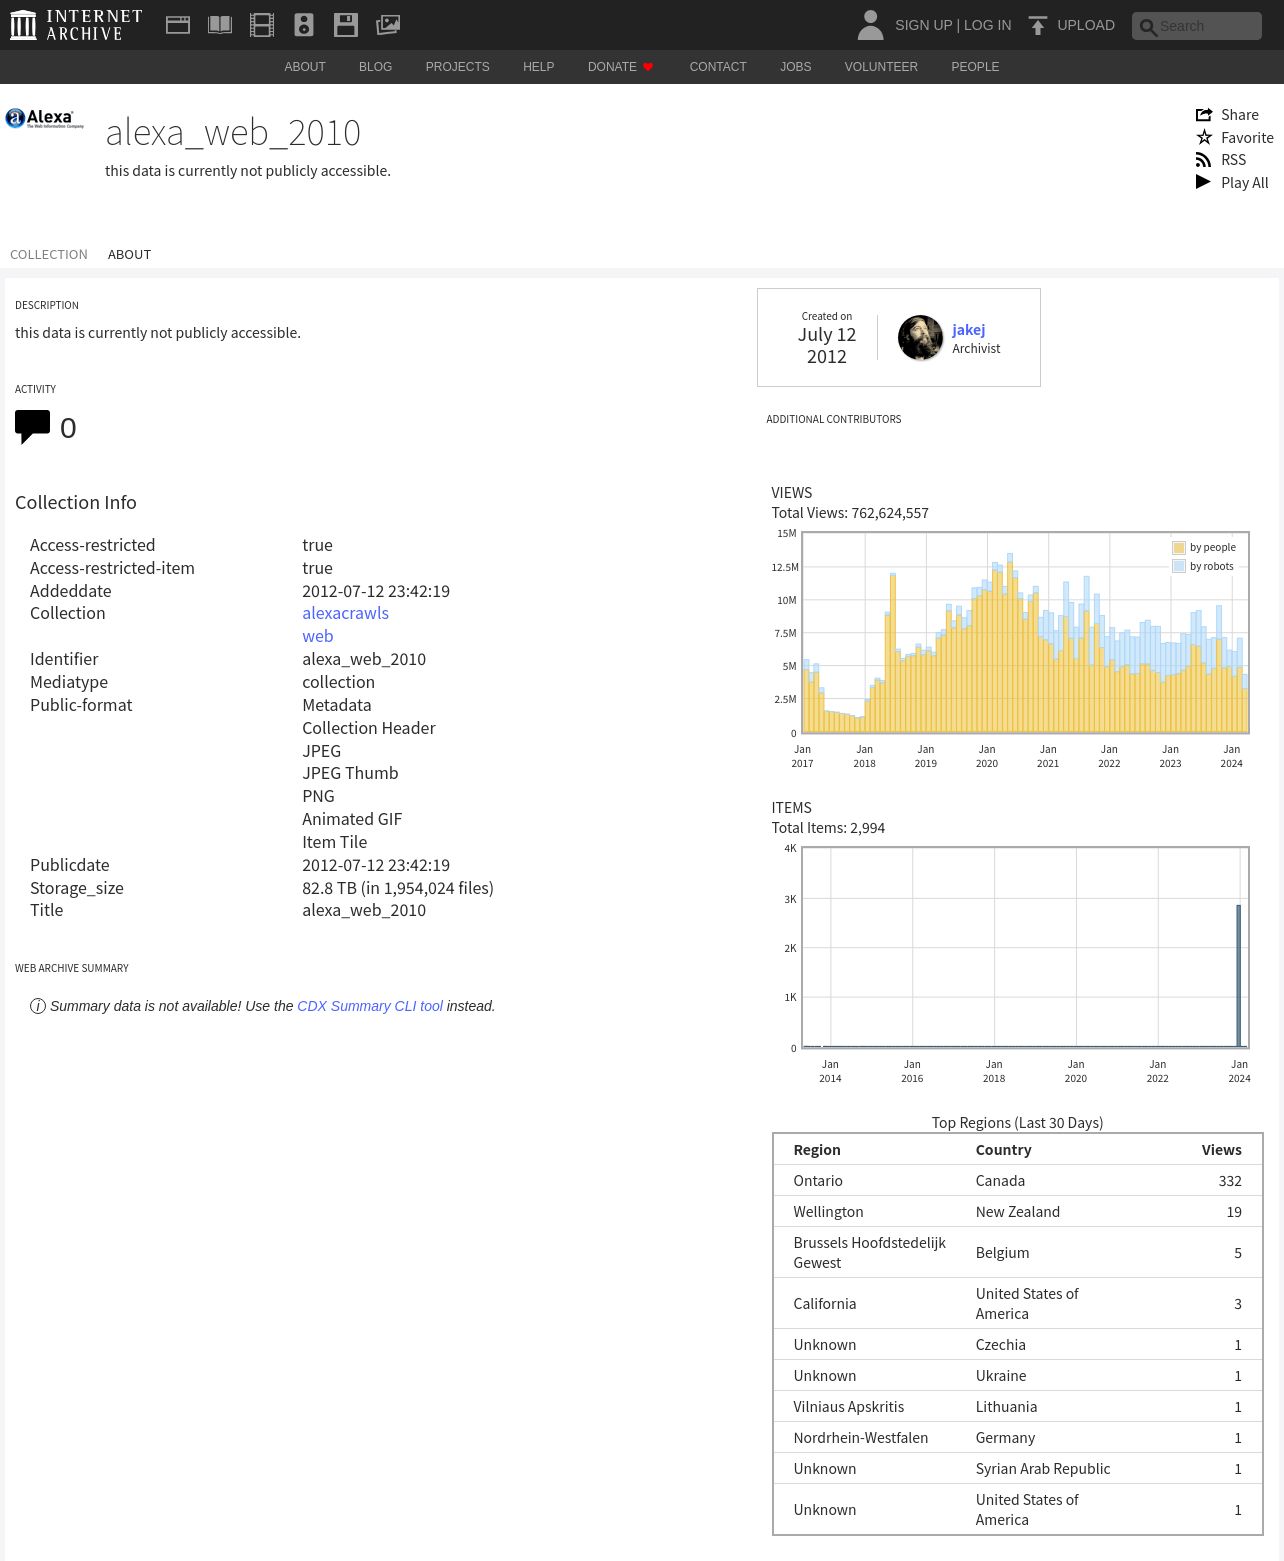This screenshot has height=1561, width=1284.
Task: Click the Play All text link
Action: pos(1244,183)
